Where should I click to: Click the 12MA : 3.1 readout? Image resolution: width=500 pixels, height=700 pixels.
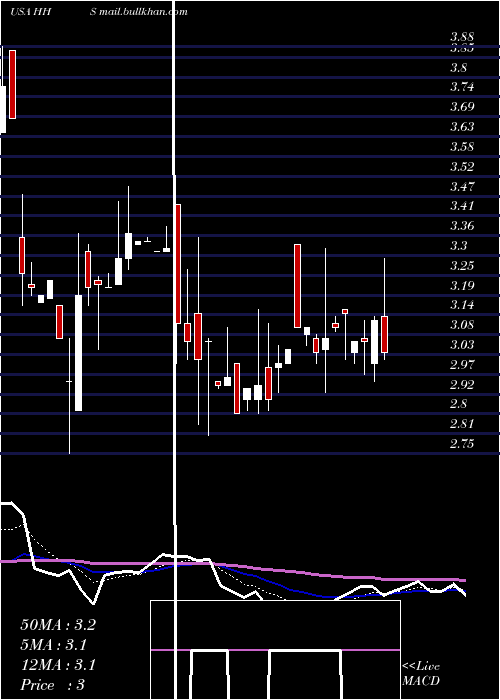pyautogui.click(x=58, y=665)
